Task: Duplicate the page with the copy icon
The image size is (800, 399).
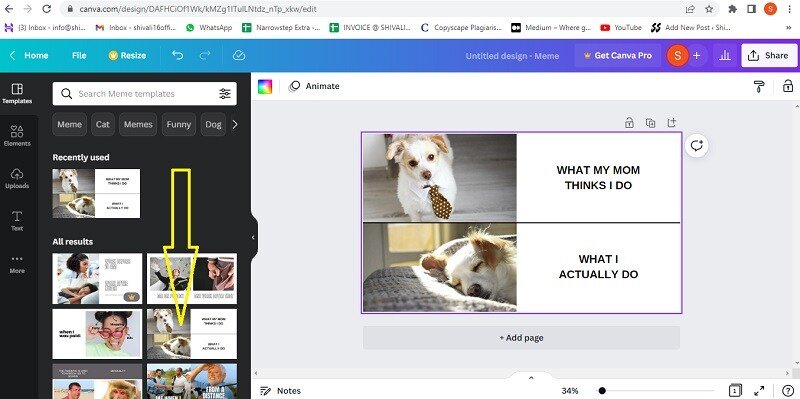Action: pyautogui.click(x=650, y=122)
